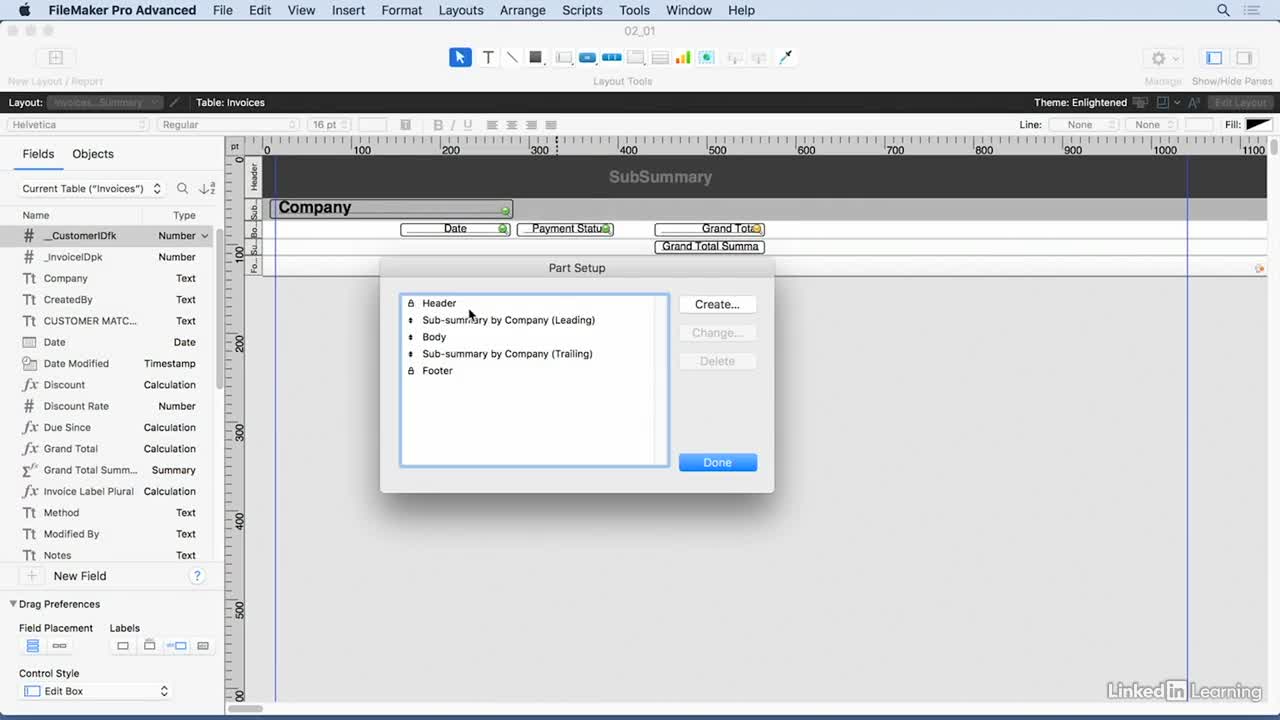The image size is (1280, 720).
Task: Select the Format Painter tool
Action: (x=786, y=57)
